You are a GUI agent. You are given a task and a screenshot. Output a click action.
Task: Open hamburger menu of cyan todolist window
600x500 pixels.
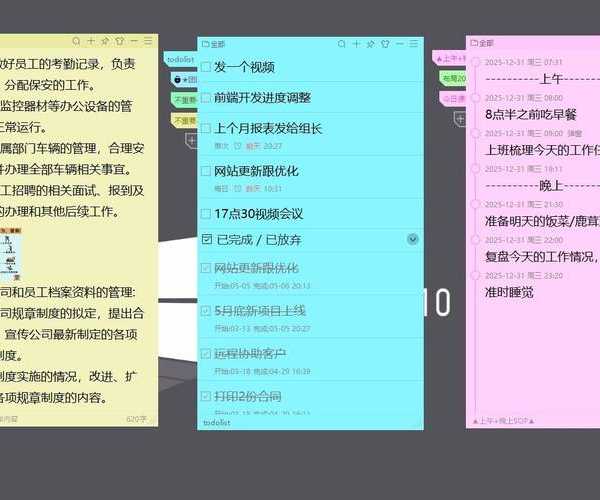(x=413, y=44)
